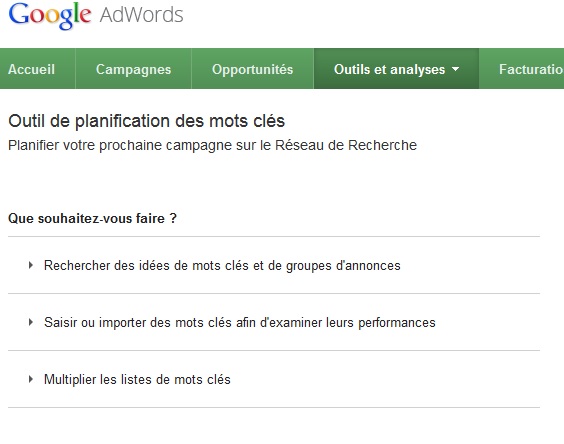Expand the triangle beside Saisir ou importer
564x444 pixels.
(x=31, y=322)
